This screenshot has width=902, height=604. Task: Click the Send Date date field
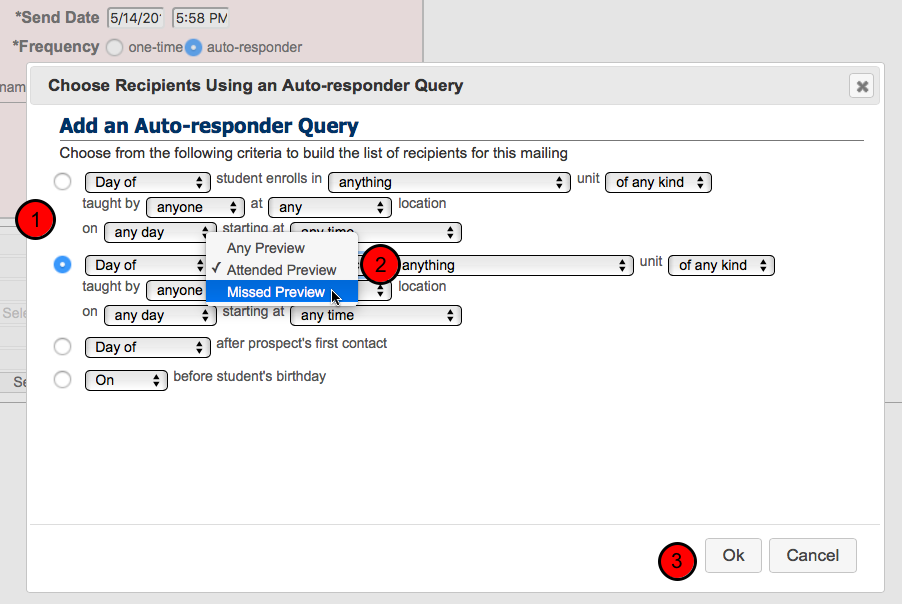135,18
